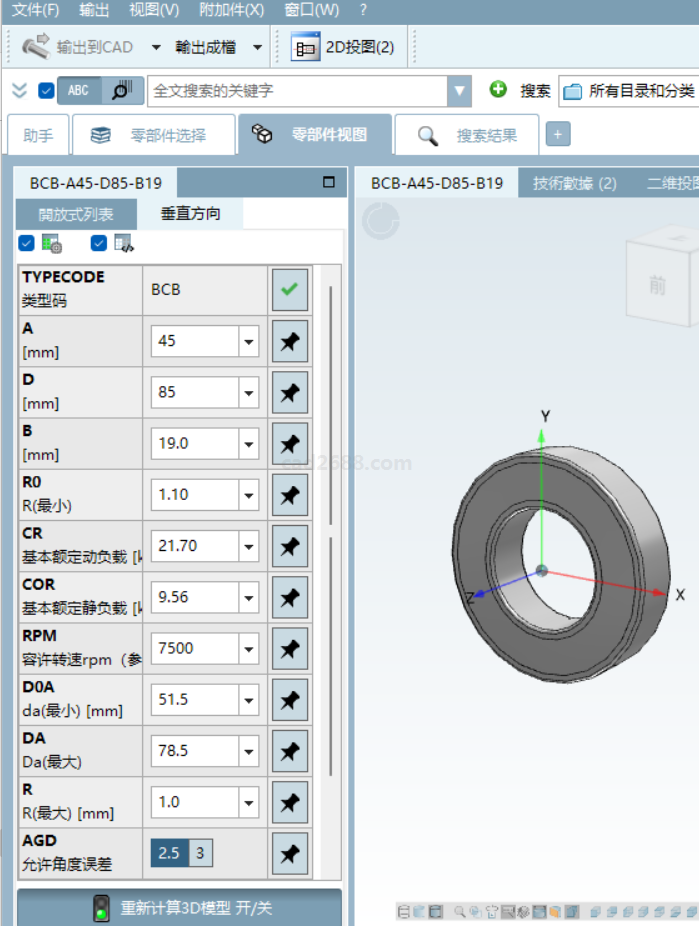Toggle the checkbox next to ABC search

[46, 91]
